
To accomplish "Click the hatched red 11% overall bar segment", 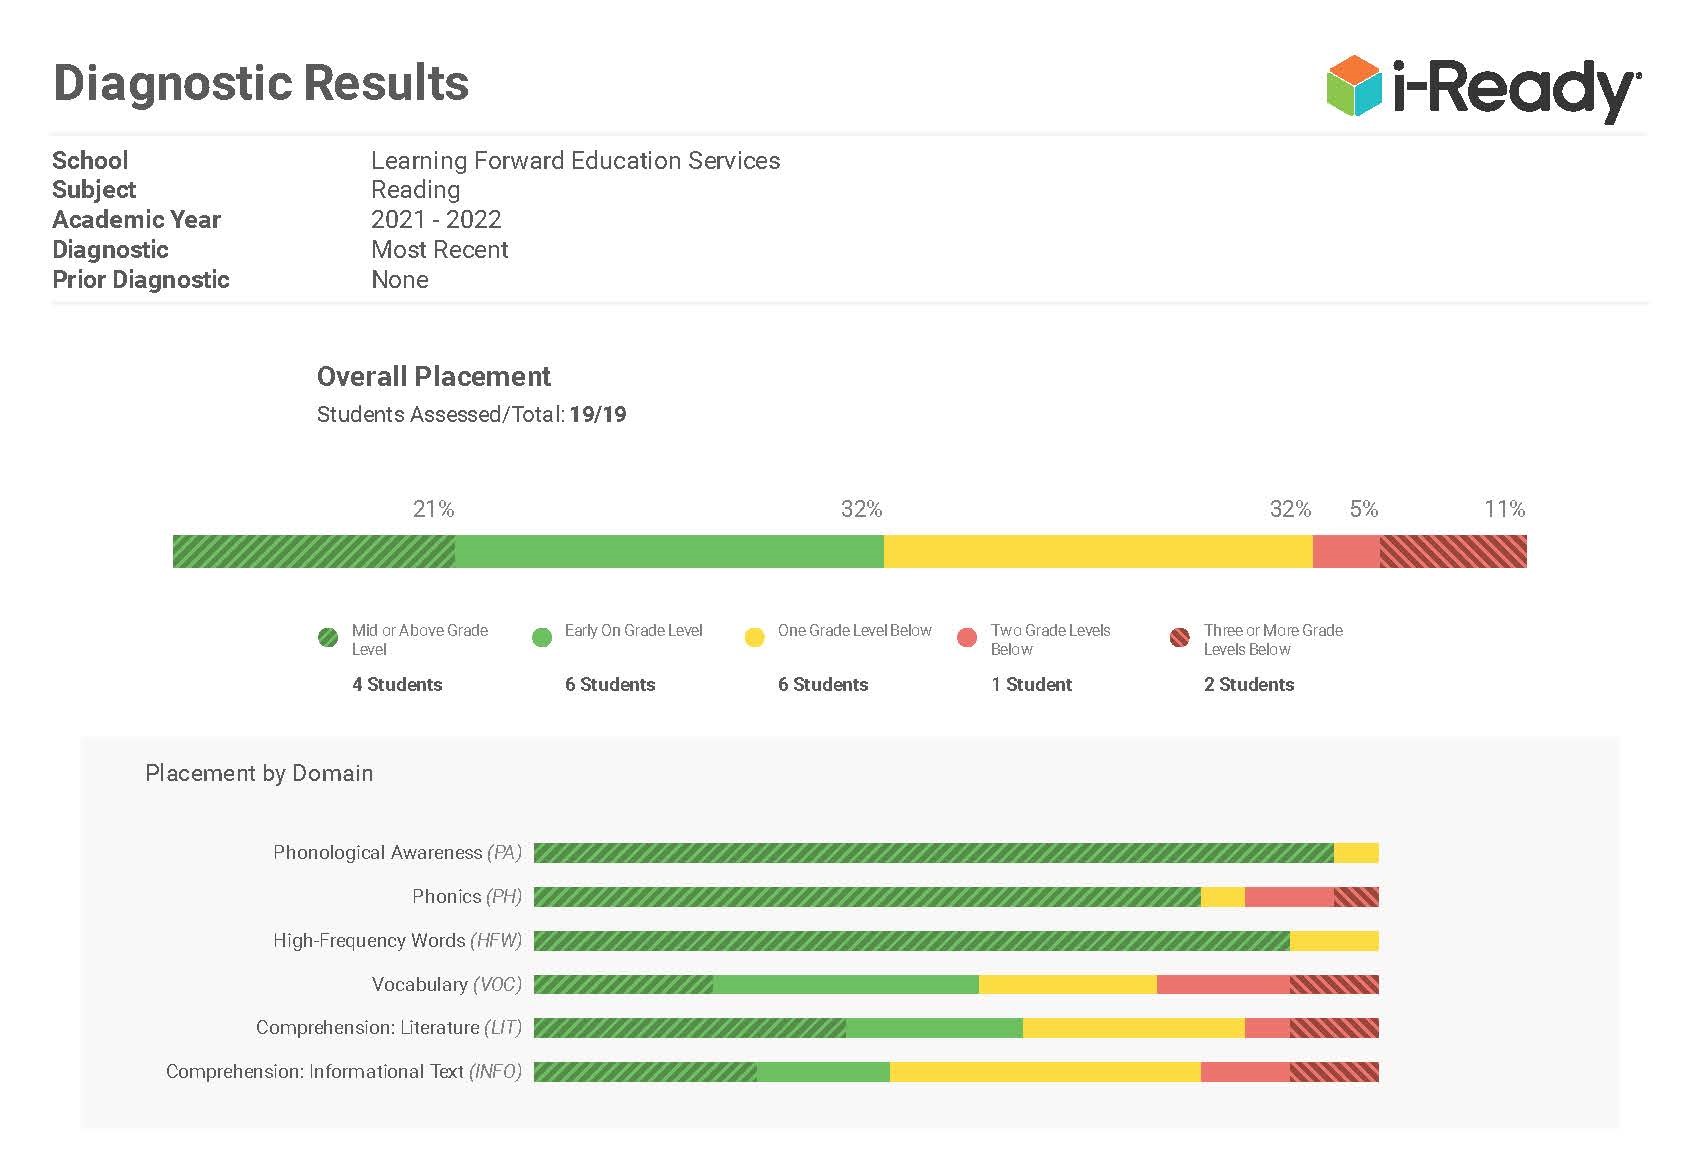I will pos(1453,552).
